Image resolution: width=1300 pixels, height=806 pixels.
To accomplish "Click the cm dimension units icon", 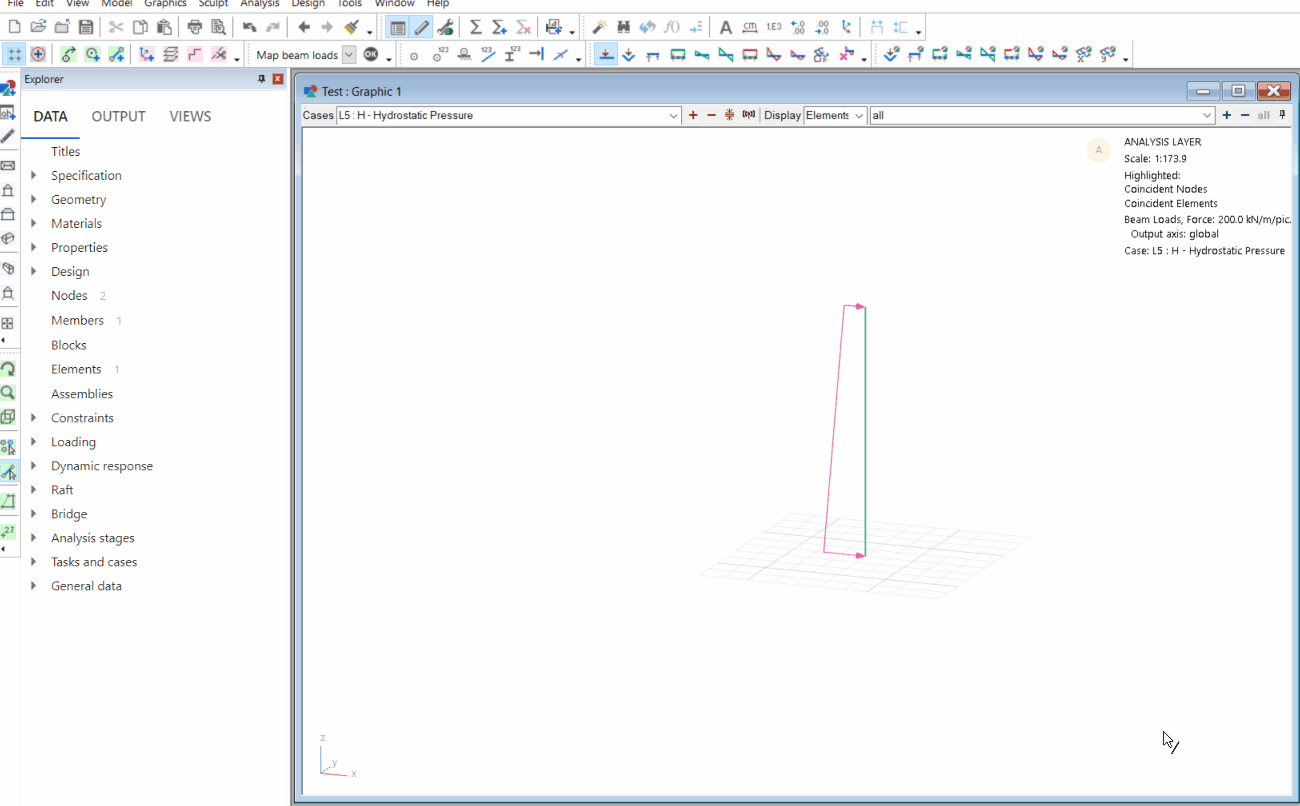I will click(x=749, y=27).
